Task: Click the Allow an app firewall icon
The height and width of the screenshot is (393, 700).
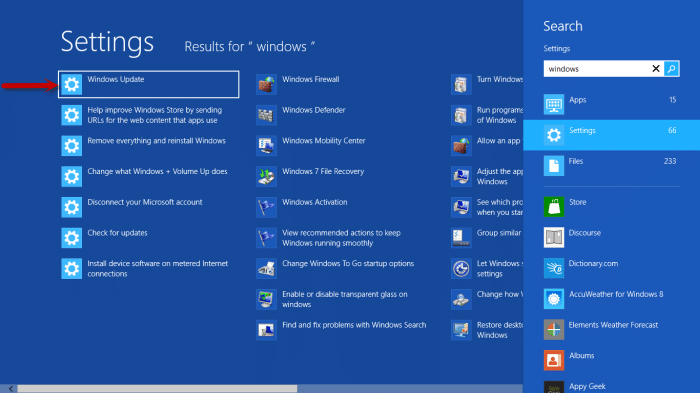Action: tap(461, 146)
